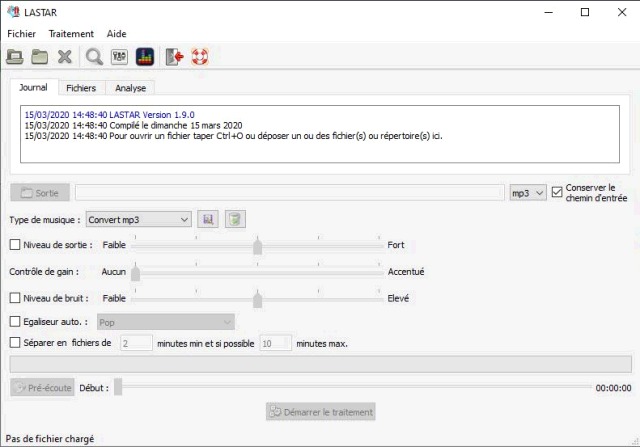Click the window resize grip corner
640x447 pixels.
pyautogui.click(x=635, y=442)
